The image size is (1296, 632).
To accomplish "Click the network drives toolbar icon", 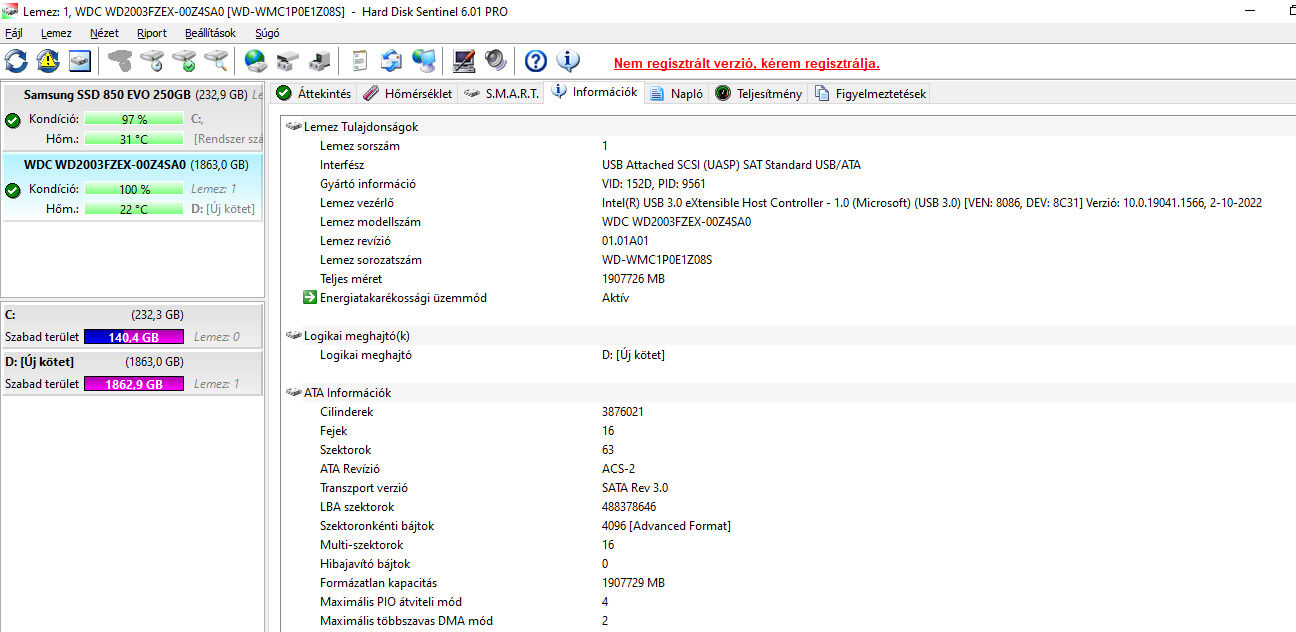I will (288, 61).
